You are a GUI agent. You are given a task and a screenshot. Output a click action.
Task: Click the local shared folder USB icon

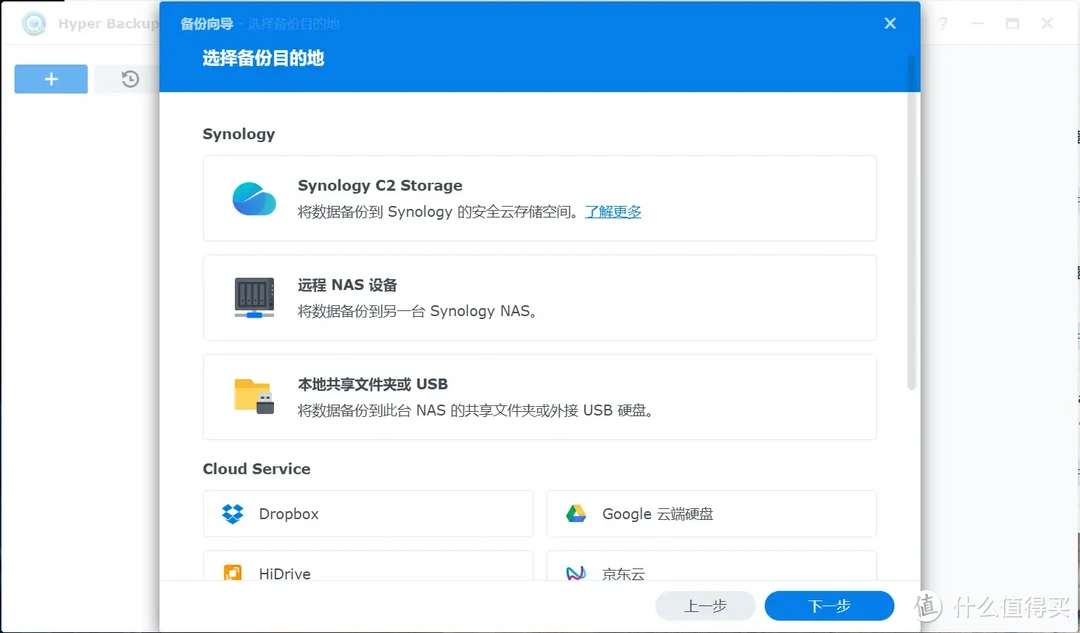click(253, 395)
